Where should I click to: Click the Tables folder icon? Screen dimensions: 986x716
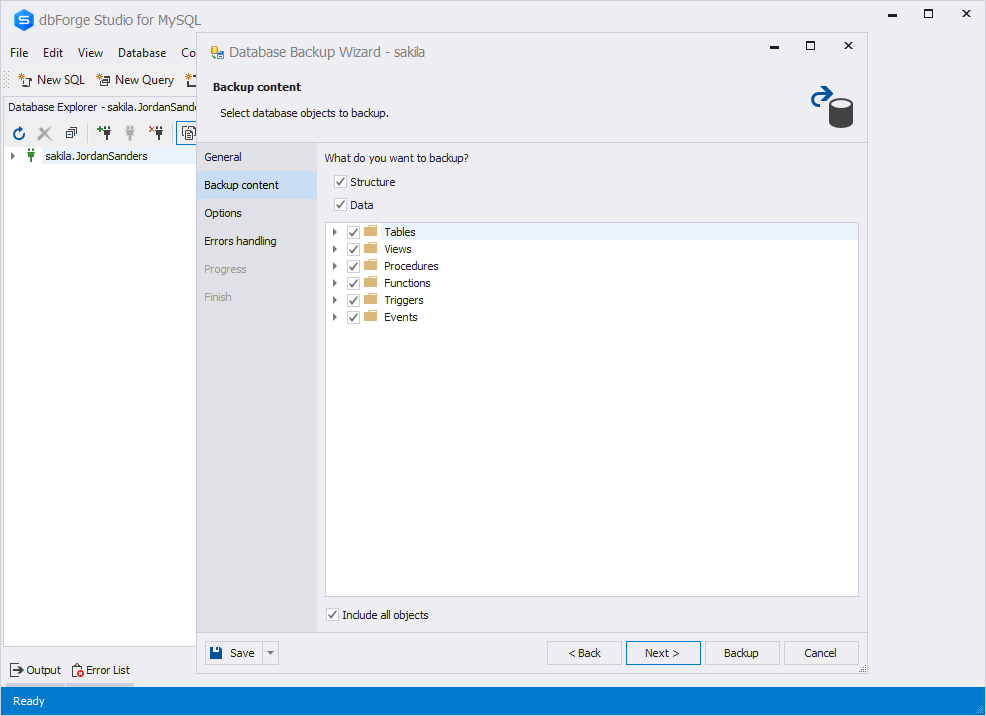371,231
